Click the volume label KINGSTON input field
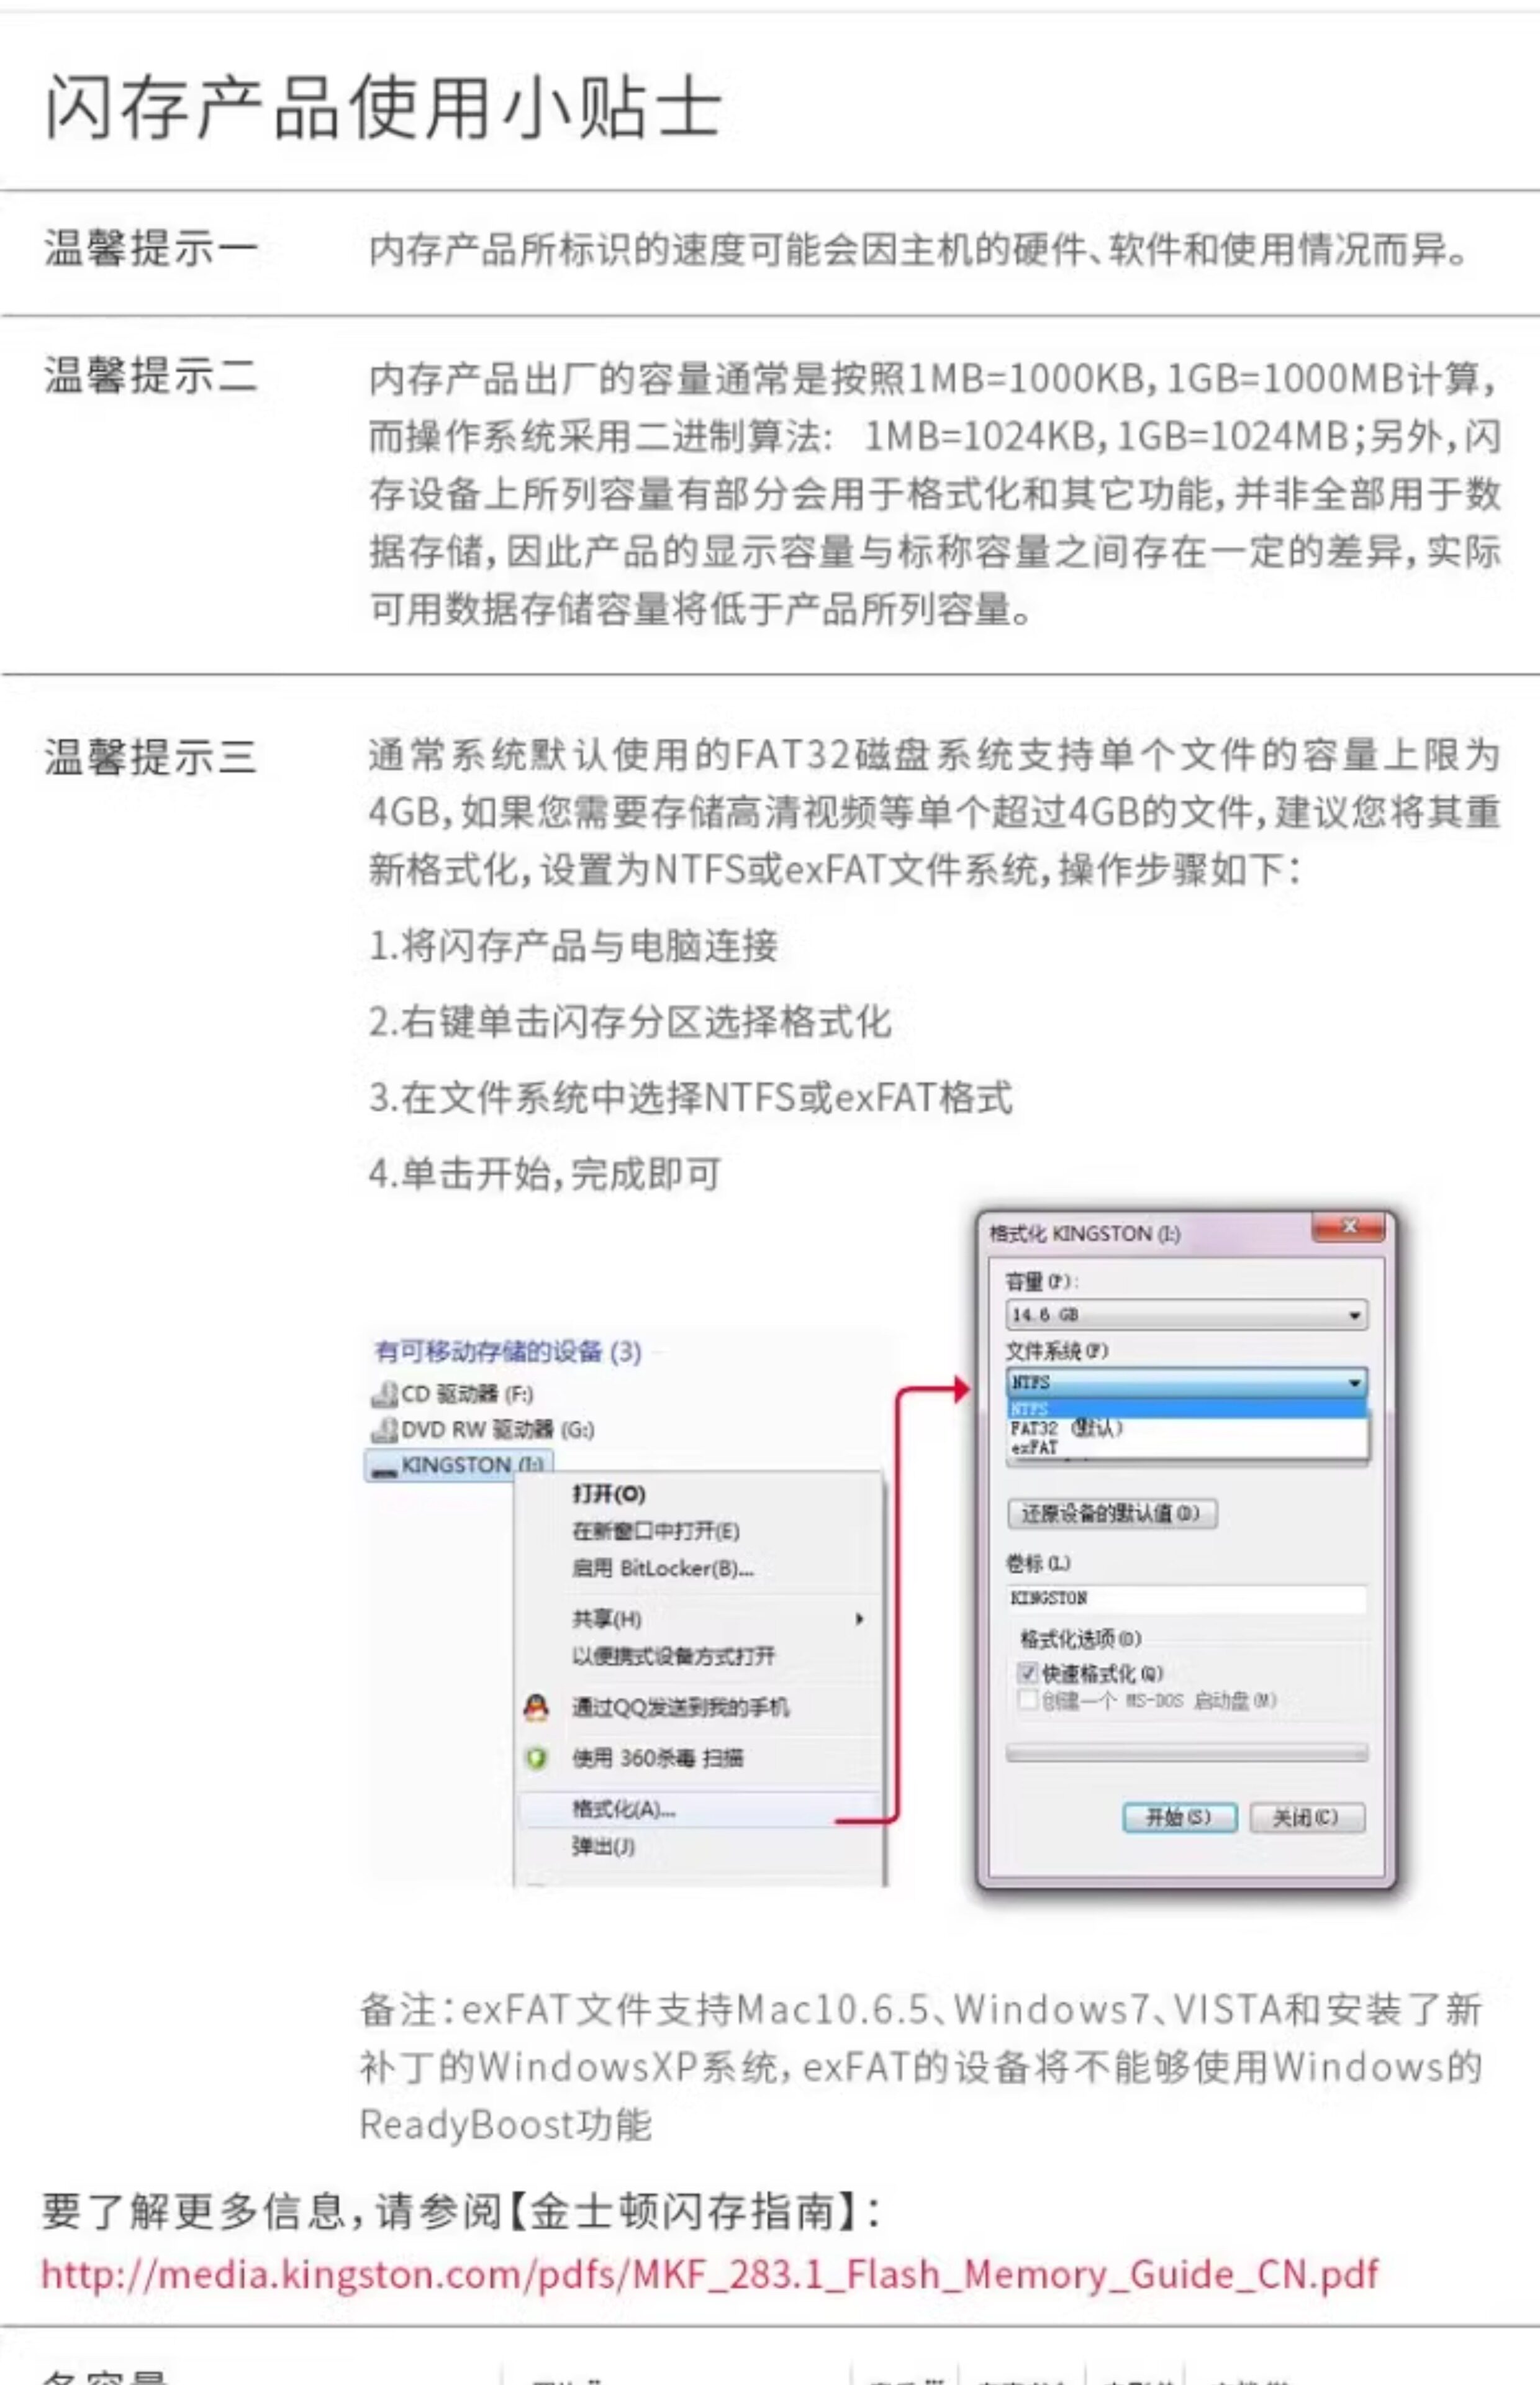Image resolution: width=1540 pixels, height=2385 pixels. pos(1186,1598)
